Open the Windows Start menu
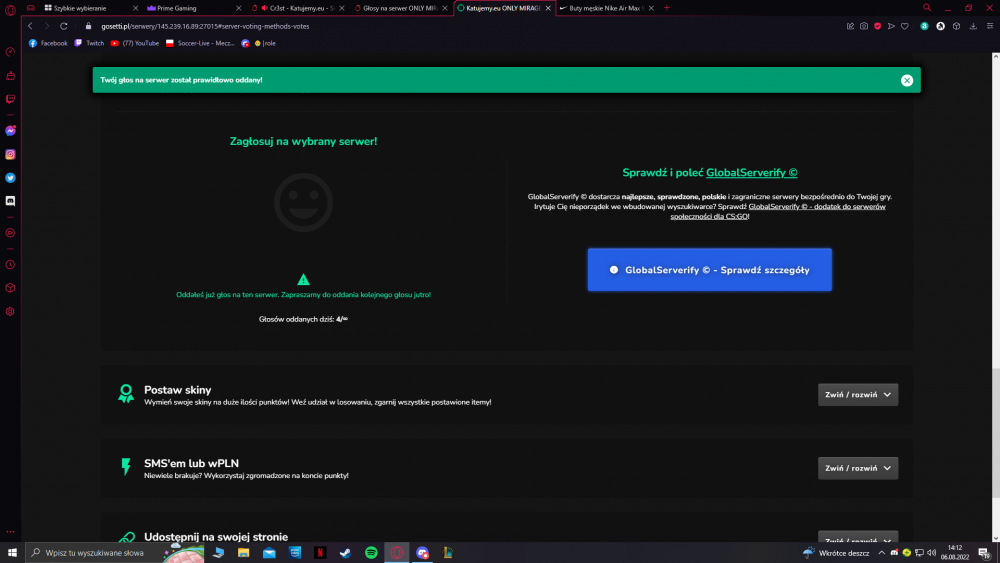Image resolution: width=1000 pixels, height=563 pixels. pos(12,553)
